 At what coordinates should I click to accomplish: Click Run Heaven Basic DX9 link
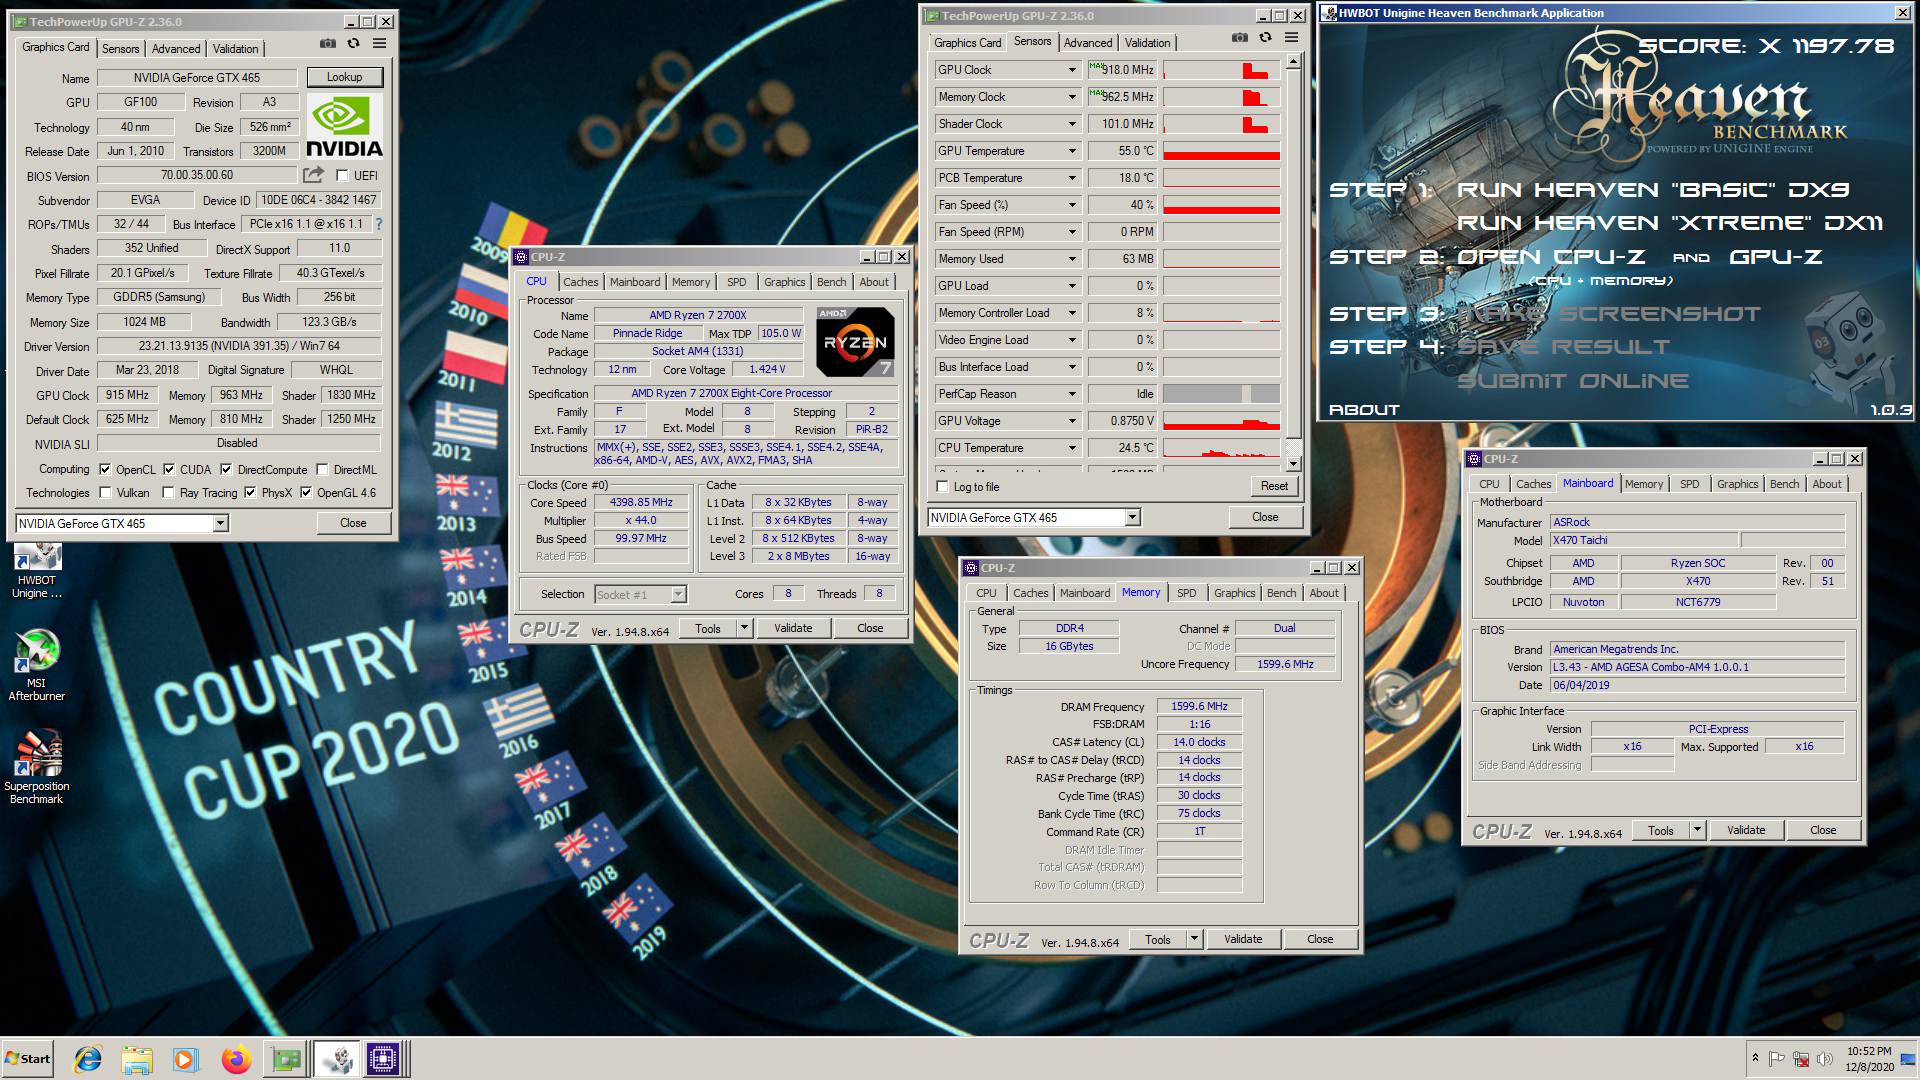pyautogui.click(x=1653, y=190)
